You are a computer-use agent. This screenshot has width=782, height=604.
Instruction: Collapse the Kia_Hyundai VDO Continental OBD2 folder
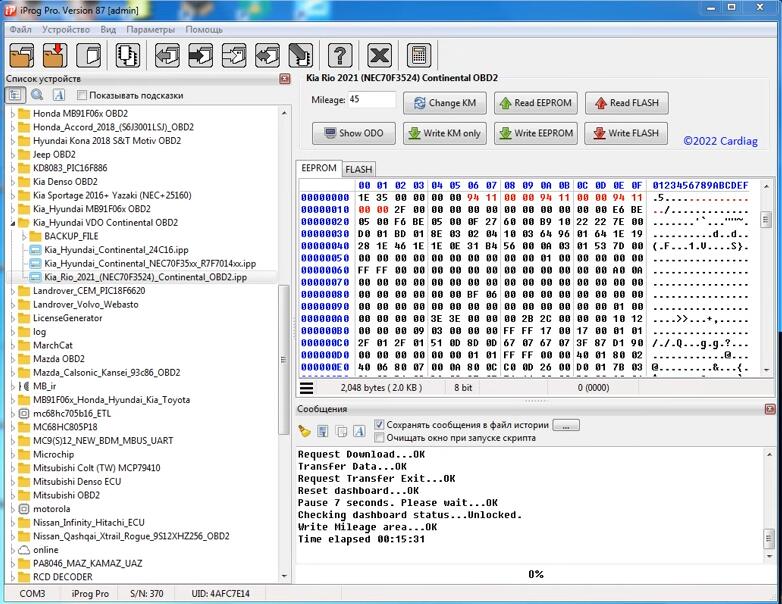point(12,223)
